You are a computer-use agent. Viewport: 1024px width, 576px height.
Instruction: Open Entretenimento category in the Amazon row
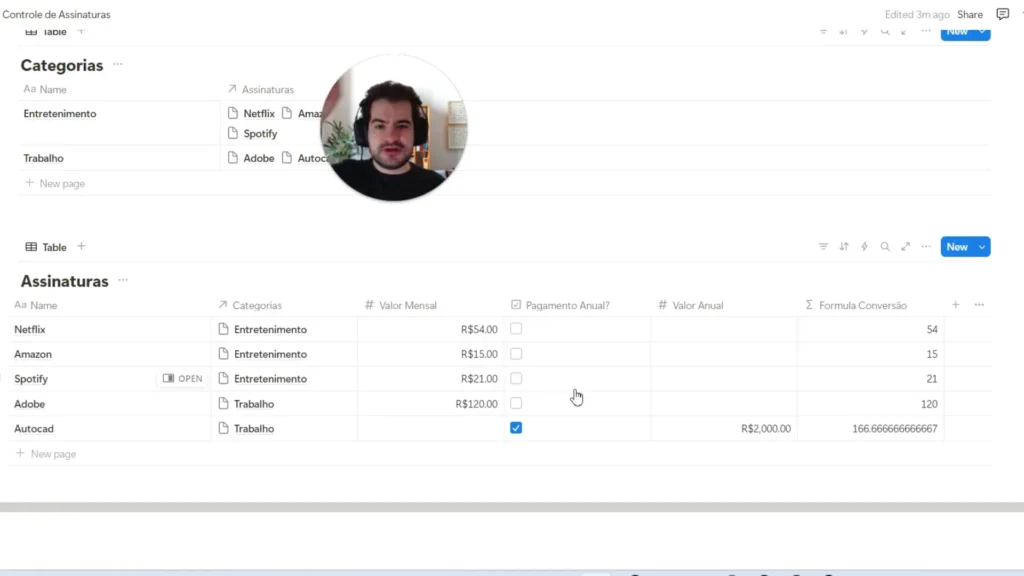coord(263,354)
